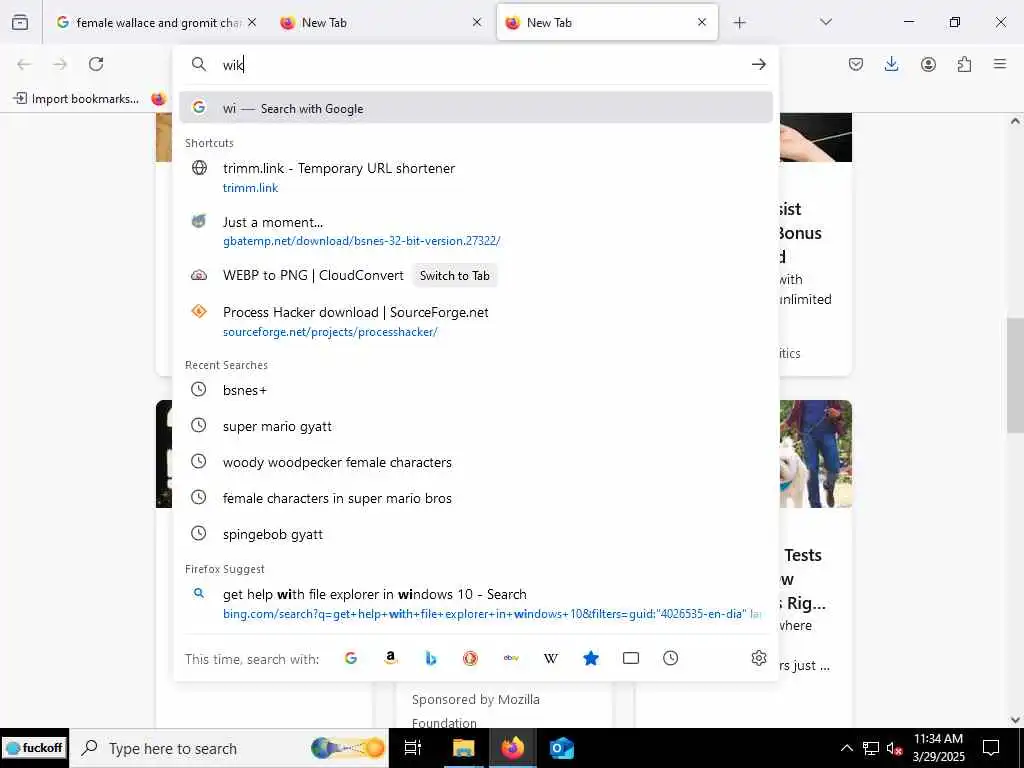Open the Firefox hamburger application menu
Viewport: 1024px width, 768px height.
click(1000, 64)
